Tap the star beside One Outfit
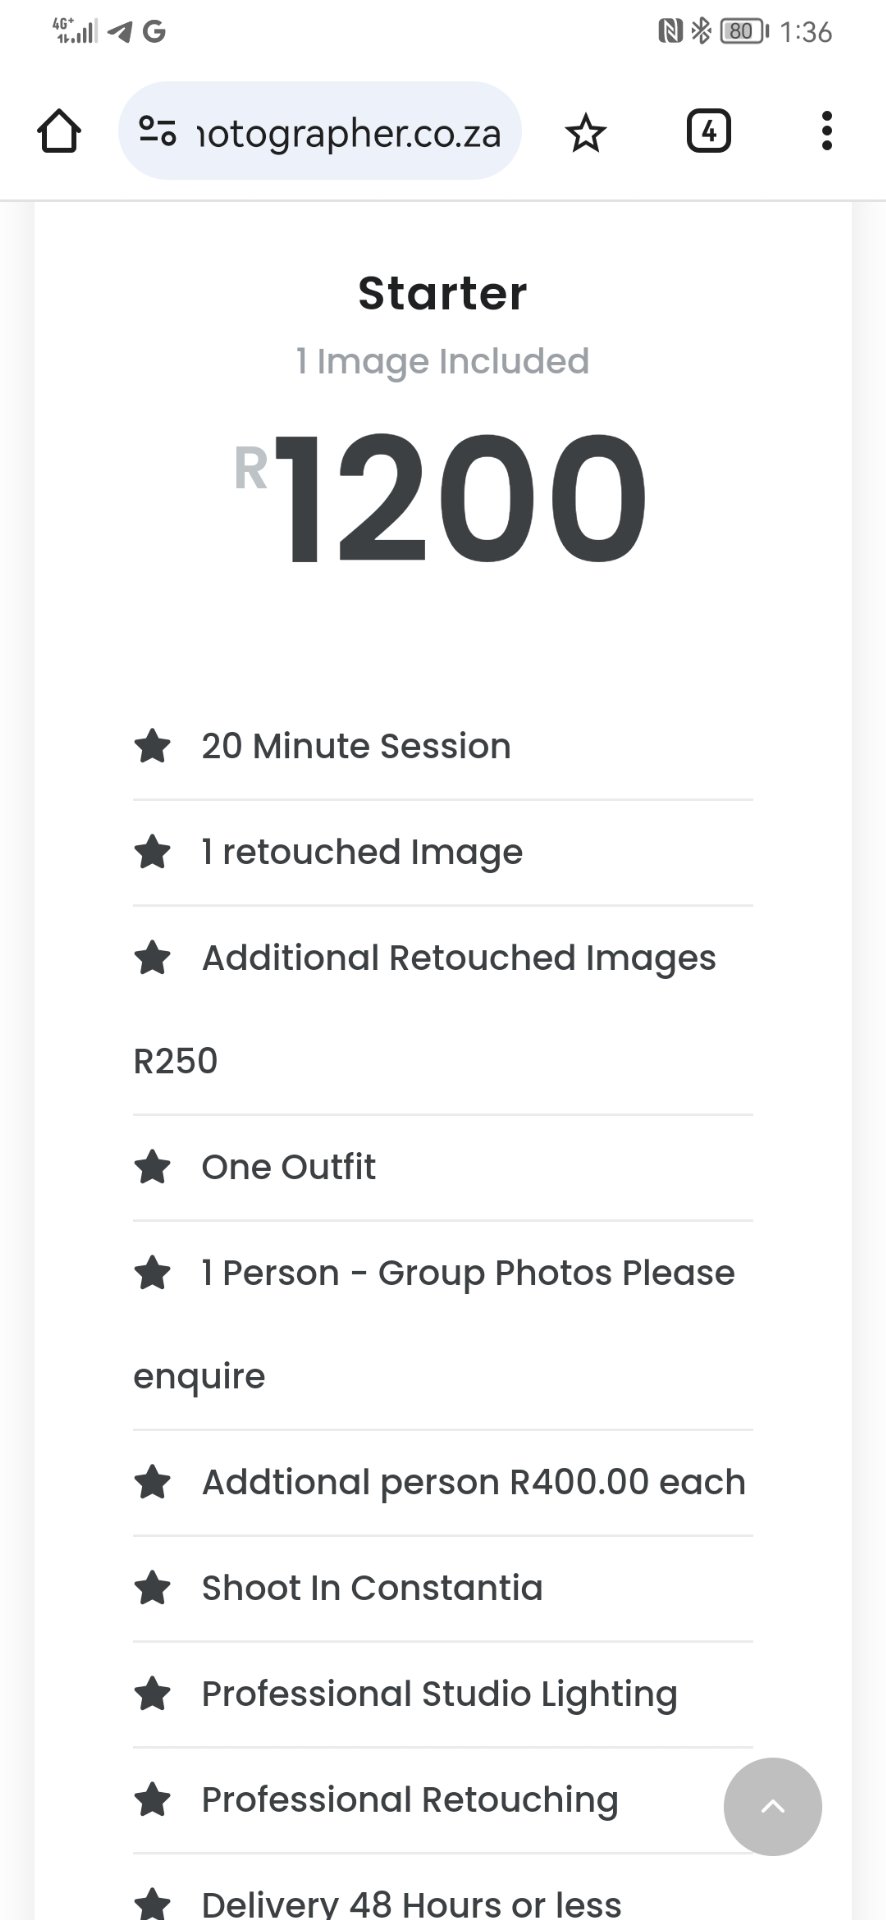This screenshot has height=1920, width=886. pyautogui.click(x=153, y=1167)
